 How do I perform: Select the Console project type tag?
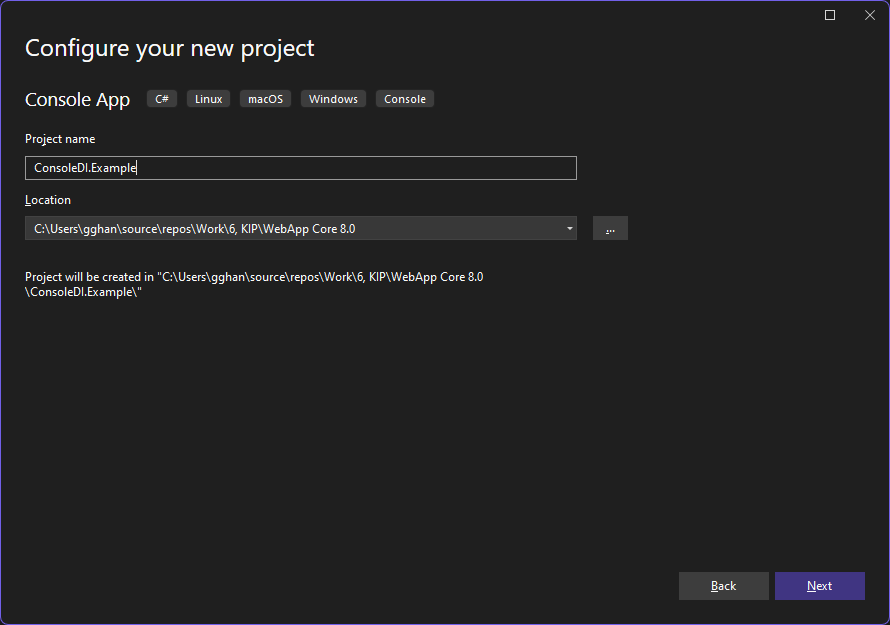pyautogui.click(x=405, y=99)
